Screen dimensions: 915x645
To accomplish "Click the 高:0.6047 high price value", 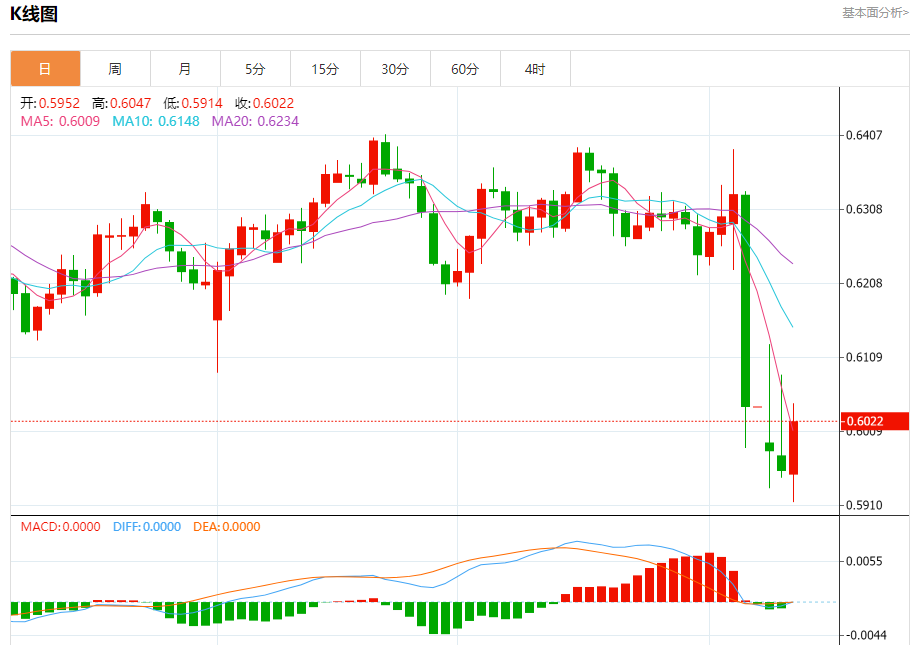I will click(x=121, y=103).
